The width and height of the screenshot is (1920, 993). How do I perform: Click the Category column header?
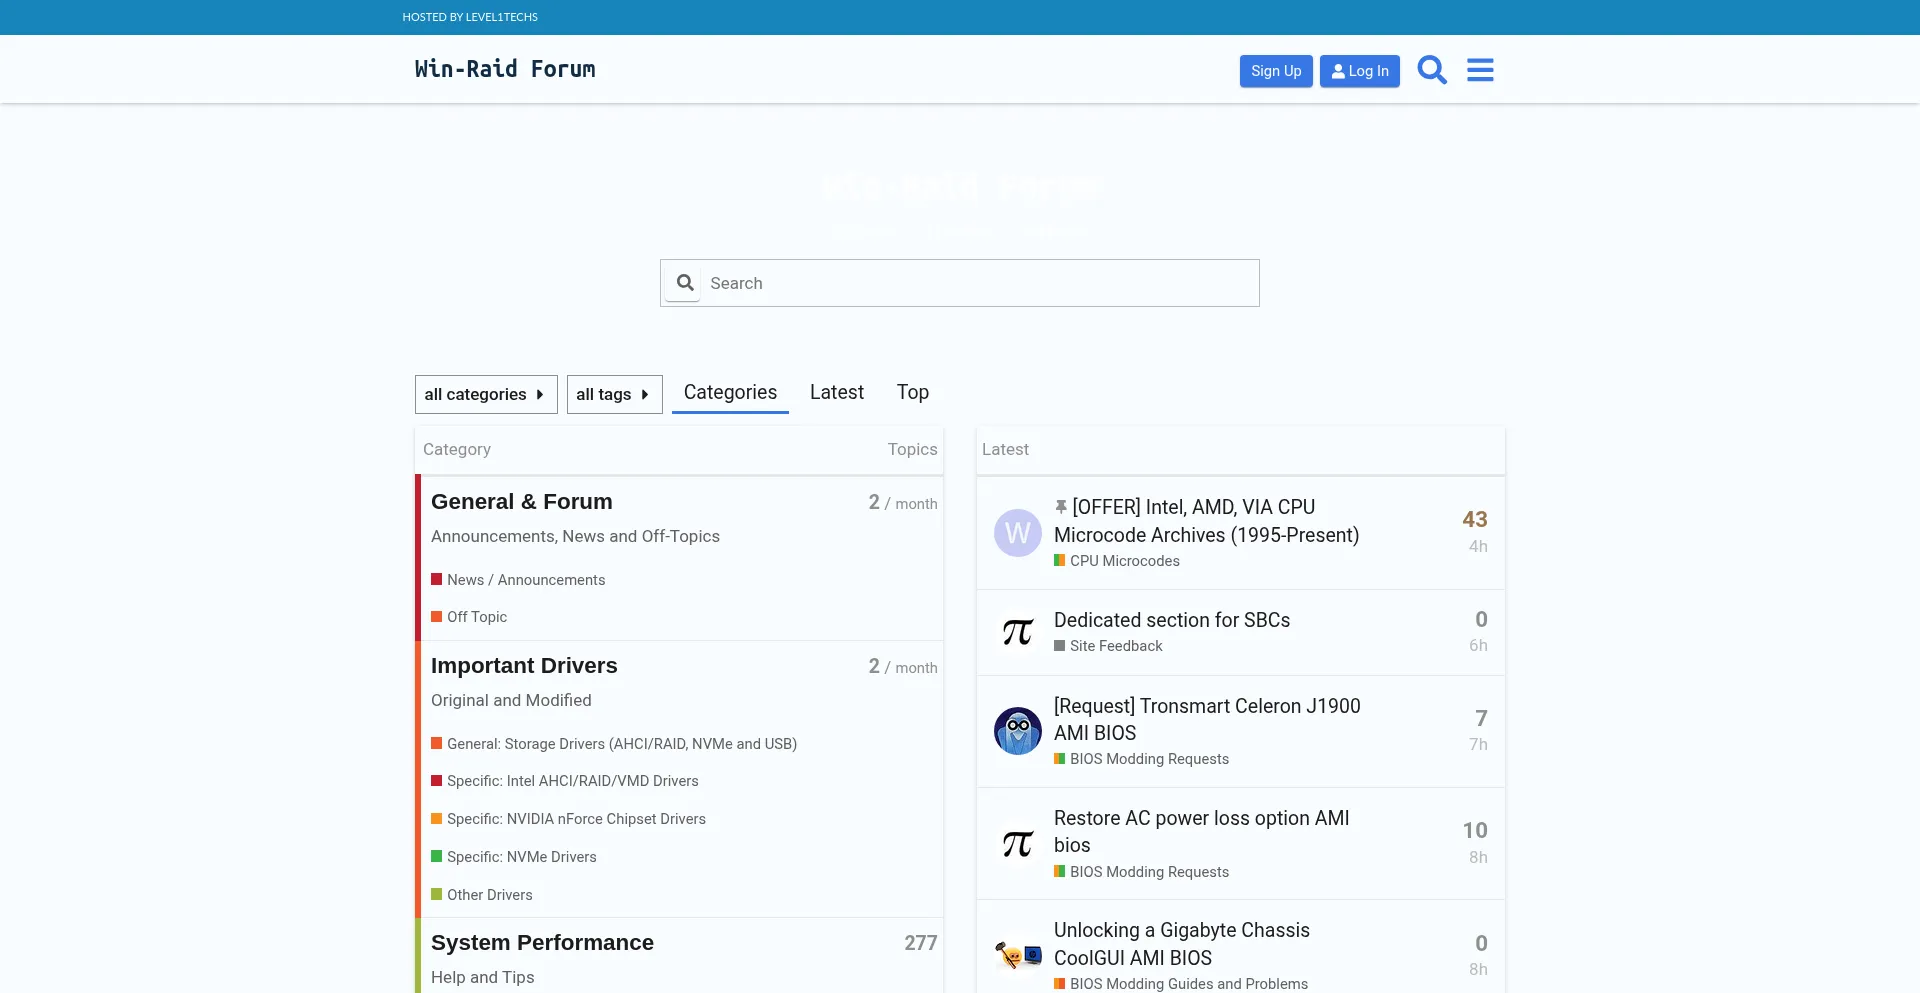pos(457,449)
